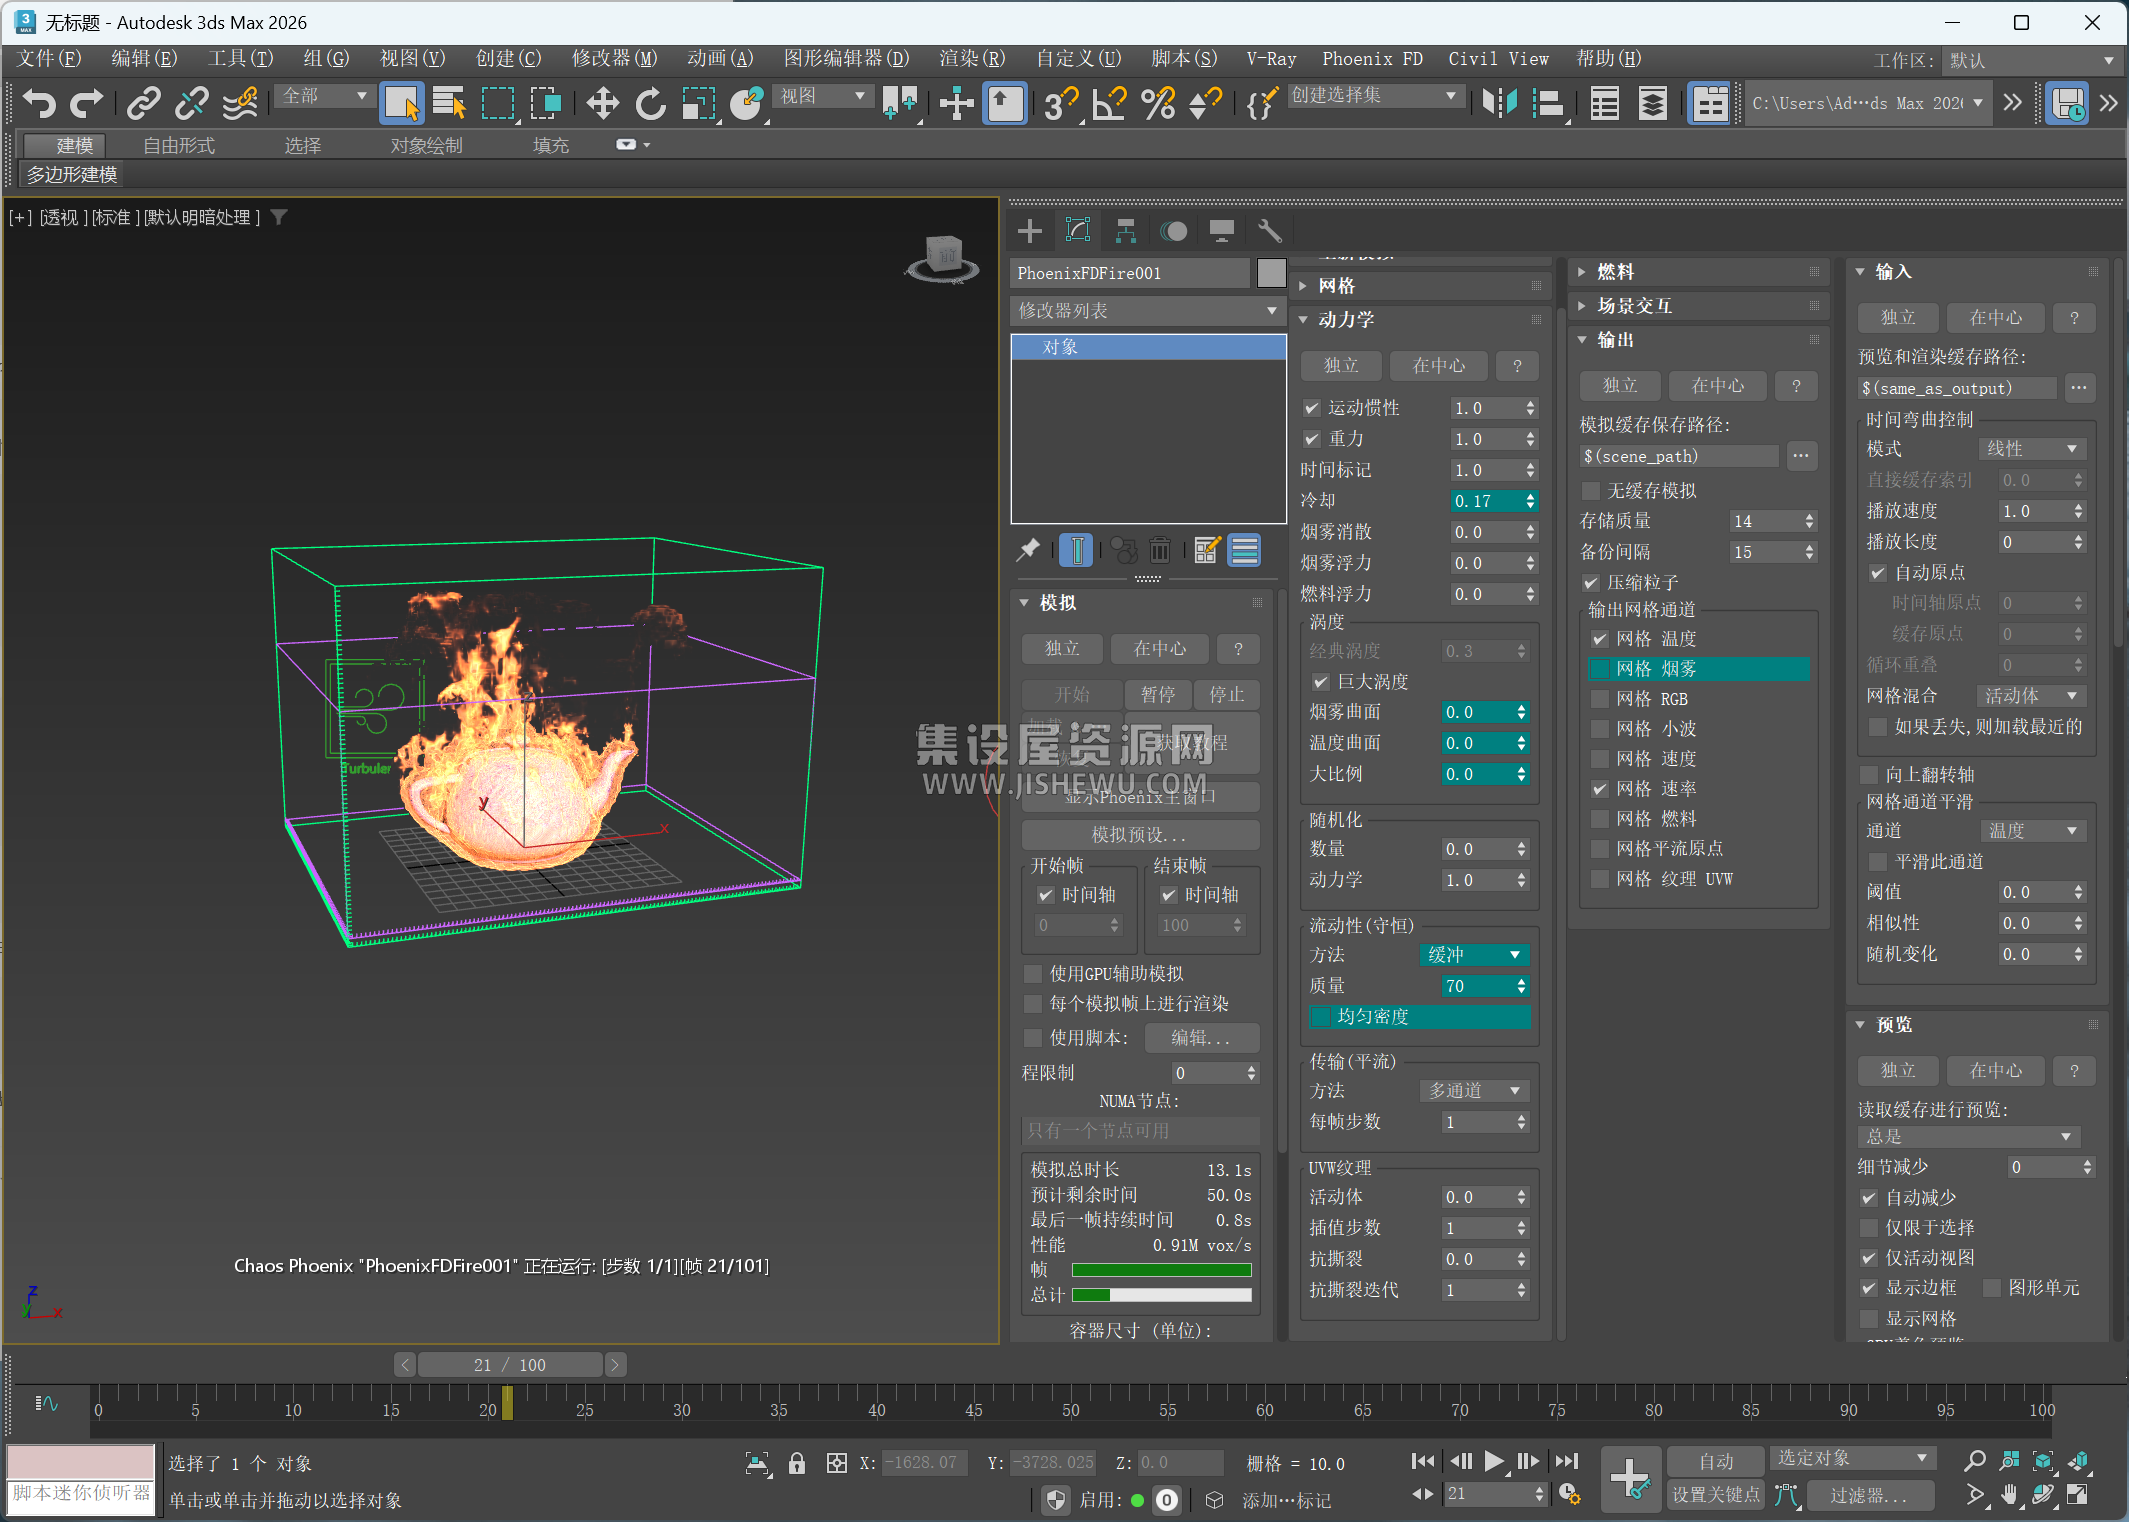Open the Select by Name list

pyautogui.click(x=449, y=103)
